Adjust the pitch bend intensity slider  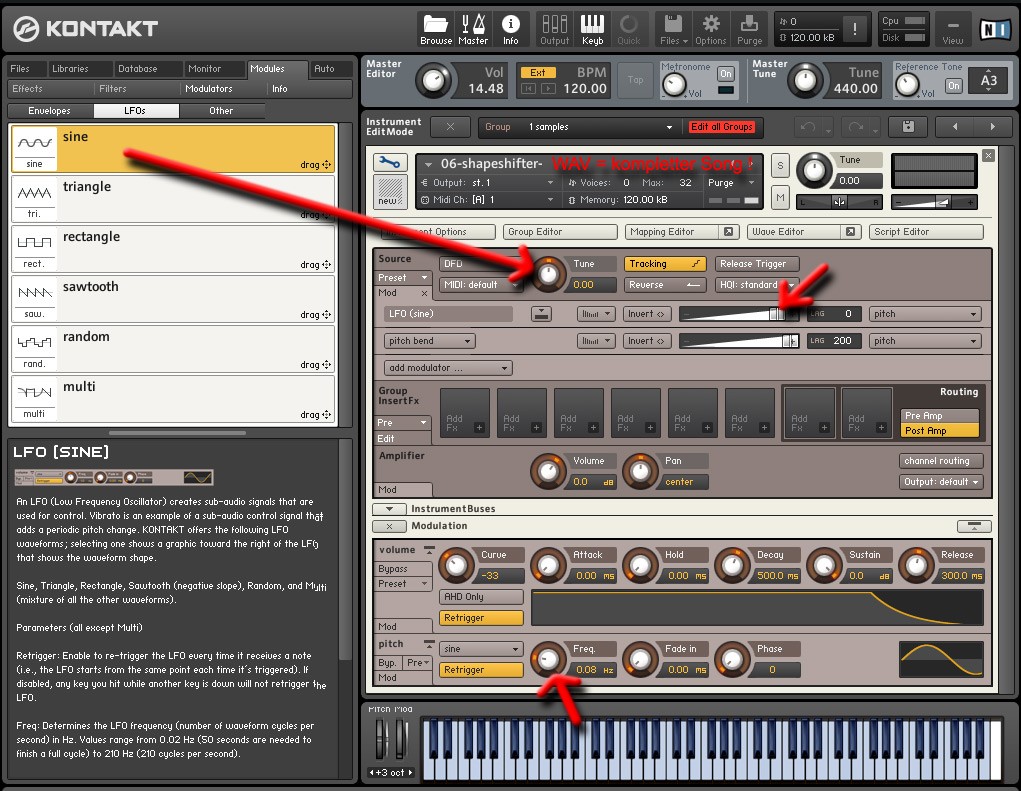[739, 340]
